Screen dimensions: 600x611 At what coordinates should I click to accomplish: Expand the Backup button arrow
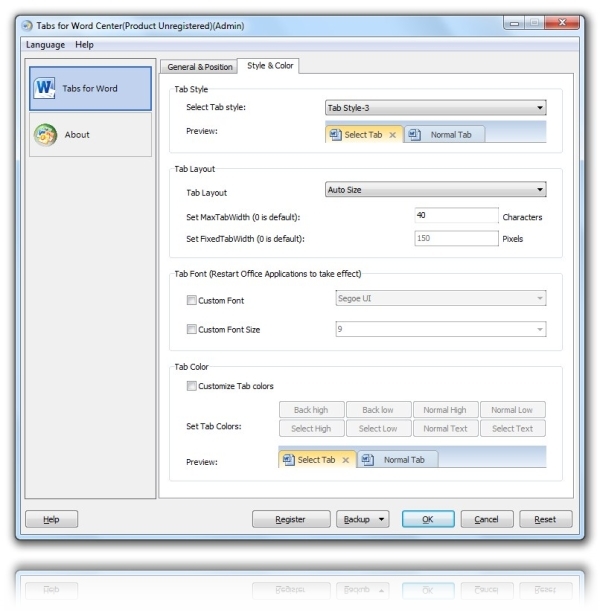[381, 519]
